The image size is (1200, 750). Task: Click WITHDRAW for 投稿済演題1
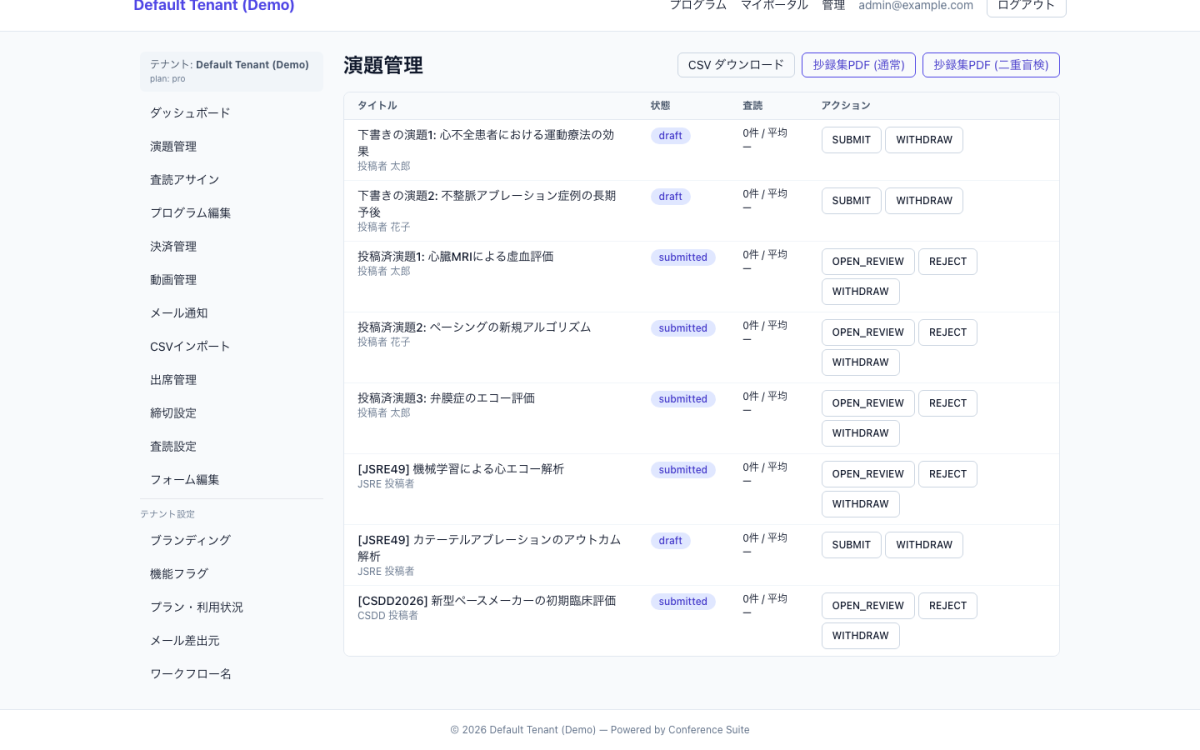tap(860, 292)
